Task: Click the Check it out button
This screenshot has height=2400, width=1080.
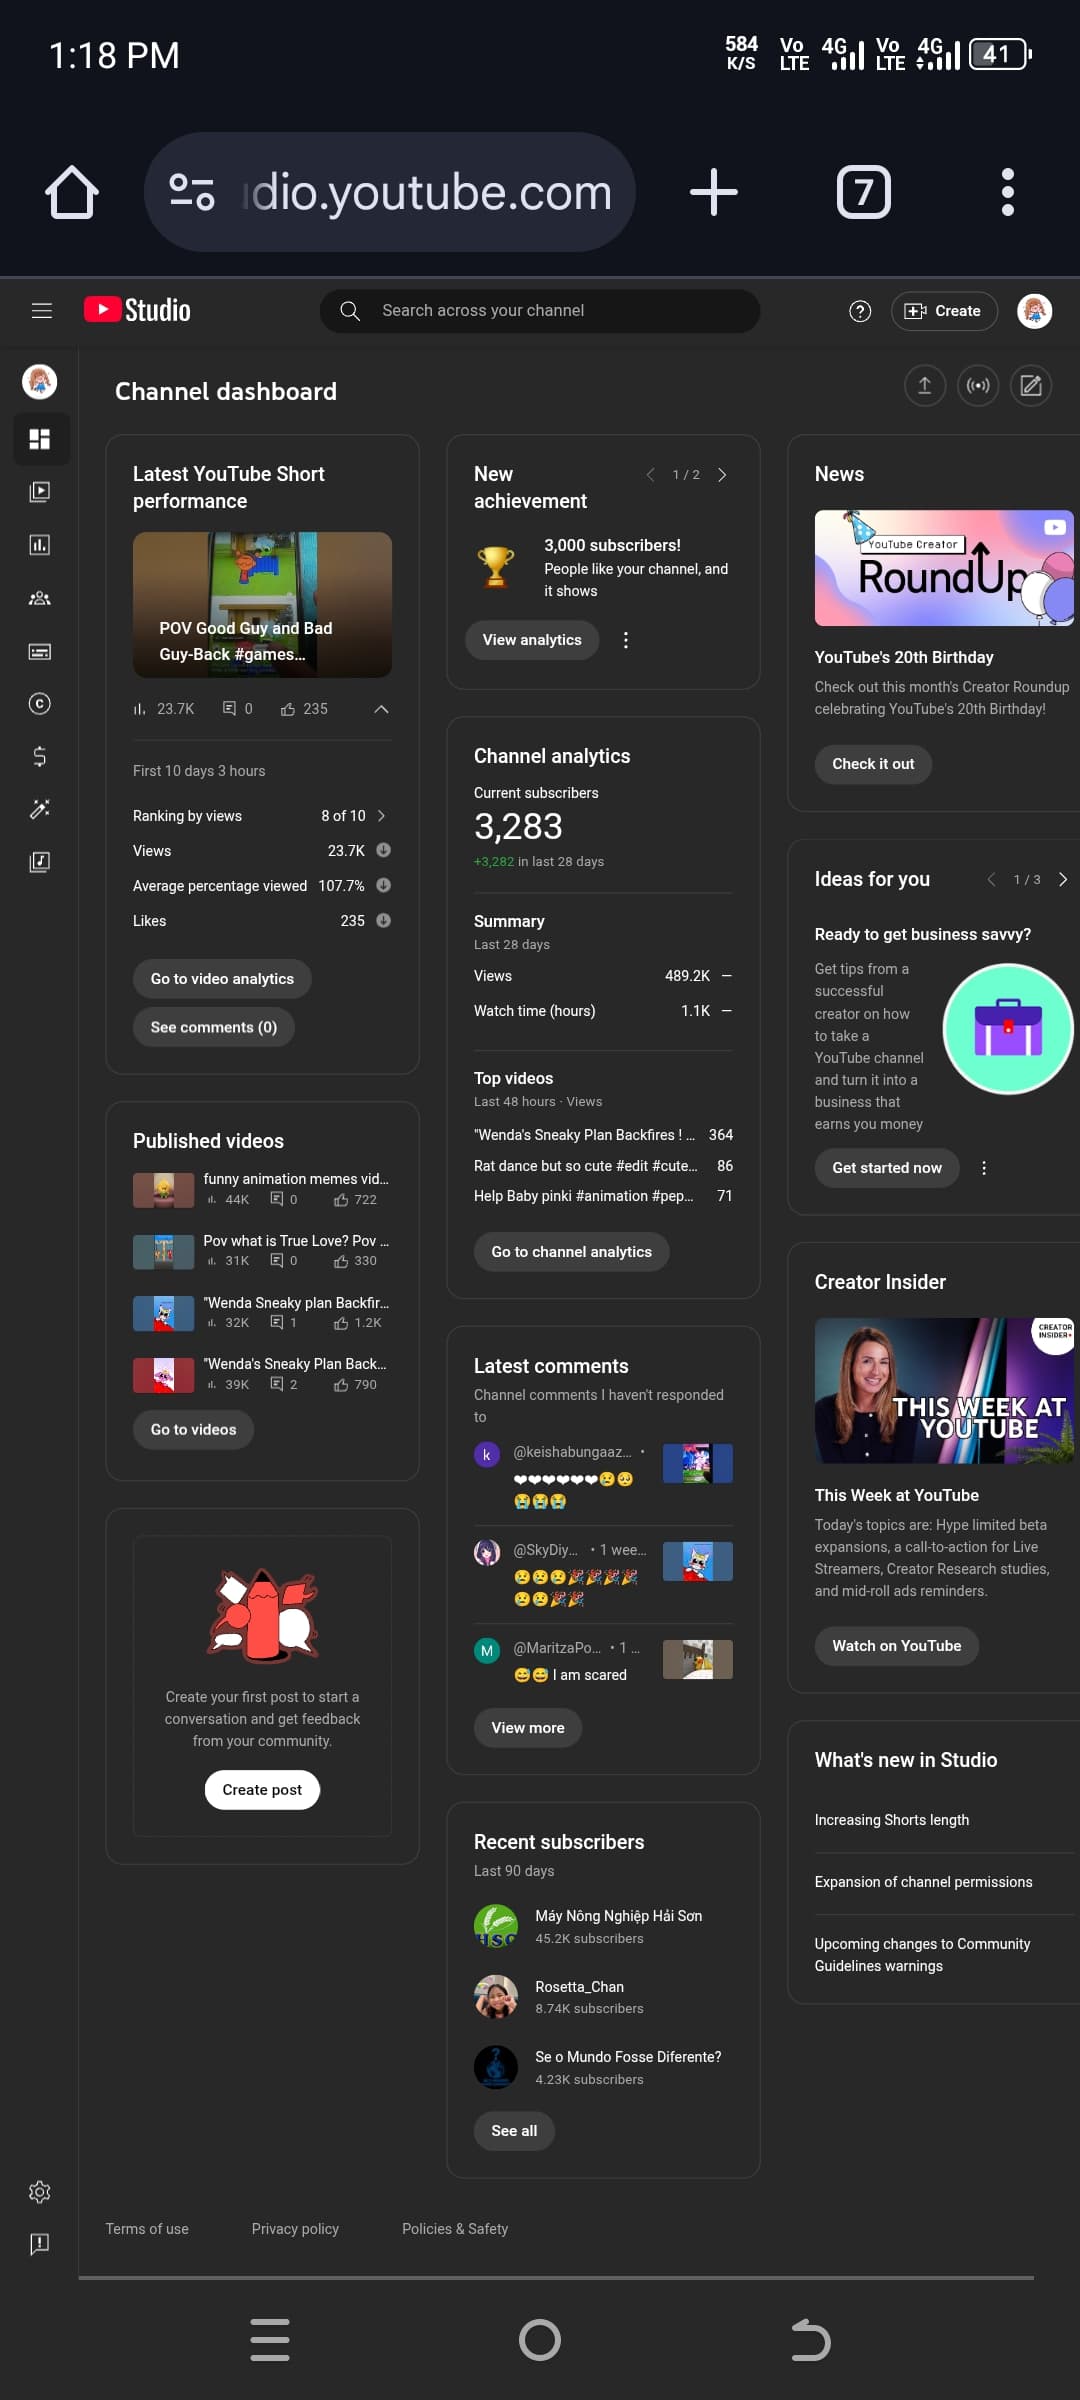Action: (x=873, y=764)
